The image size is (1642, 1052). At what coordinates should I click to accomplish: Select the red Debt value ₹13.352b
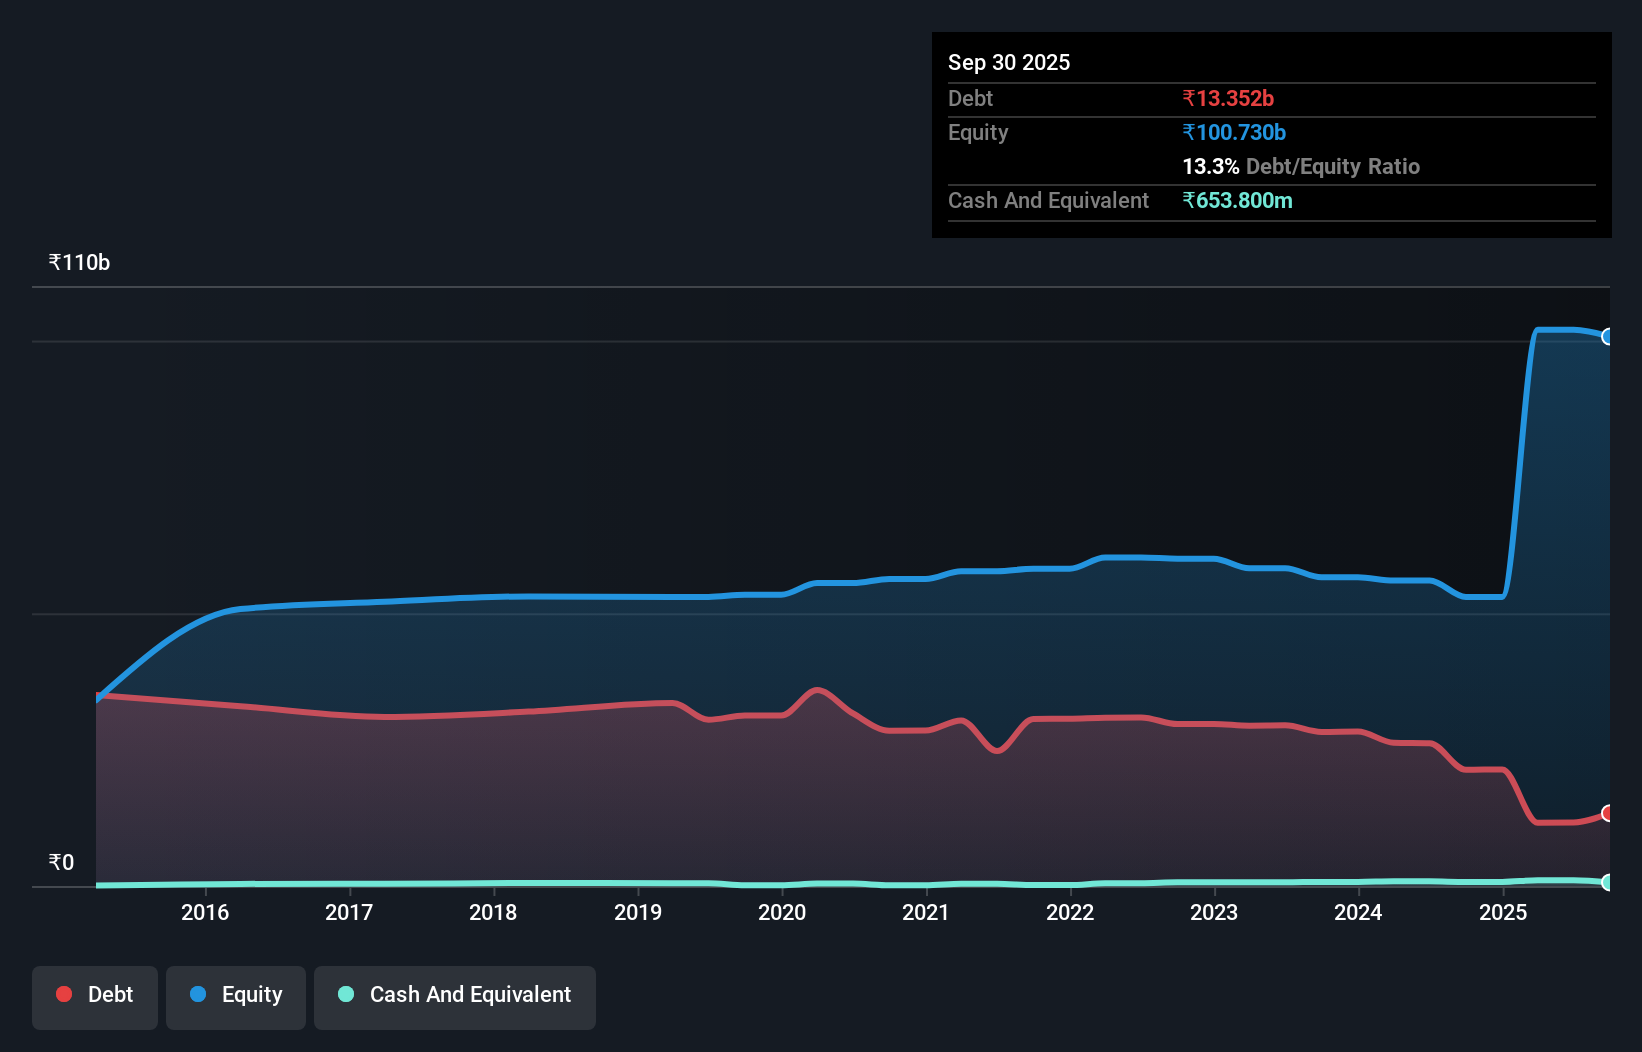click(x=1228, y=98)
